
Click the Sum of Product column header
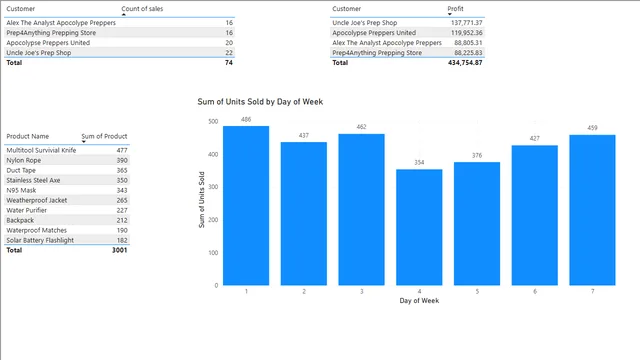pyautogui.click(x=104, y=136)
